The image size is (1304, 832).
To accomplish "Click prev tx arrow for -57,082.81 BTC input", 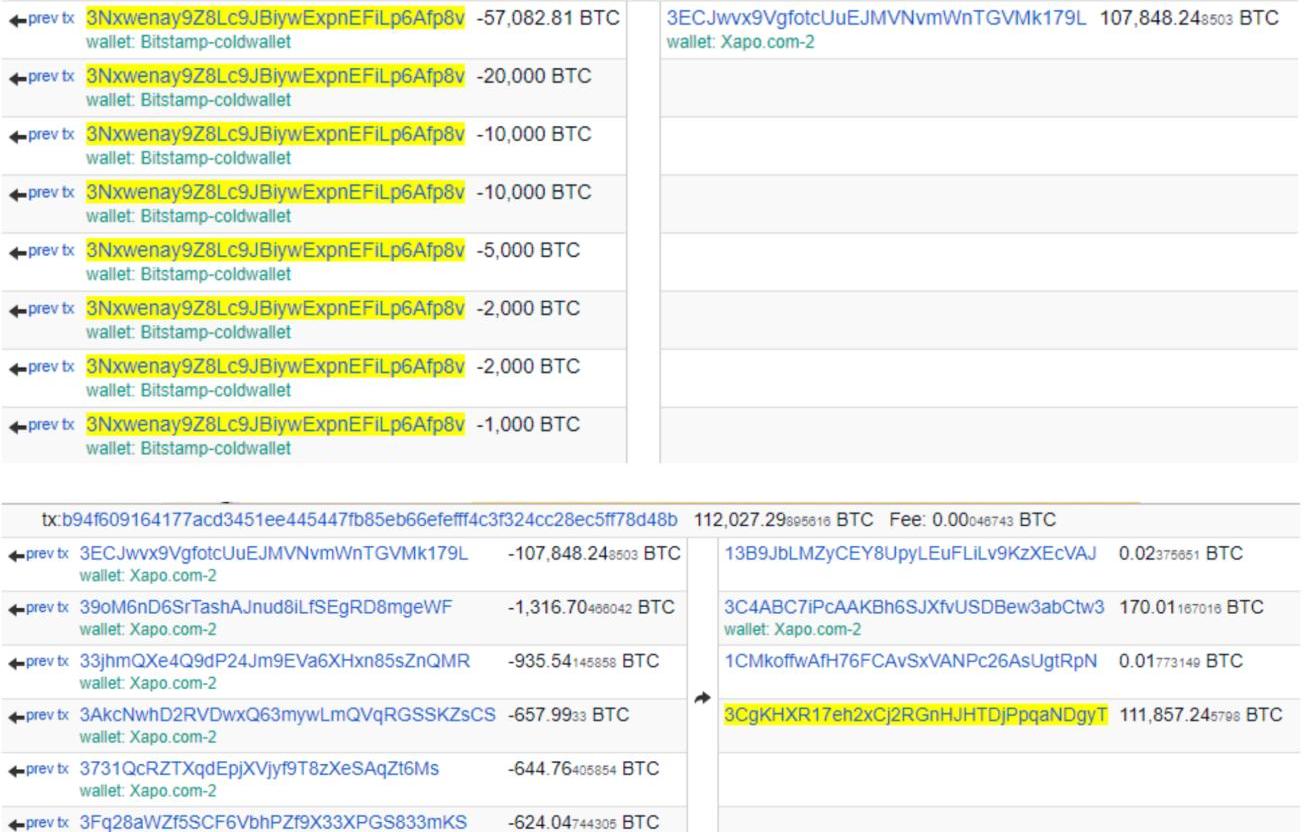I will (41, 19).
